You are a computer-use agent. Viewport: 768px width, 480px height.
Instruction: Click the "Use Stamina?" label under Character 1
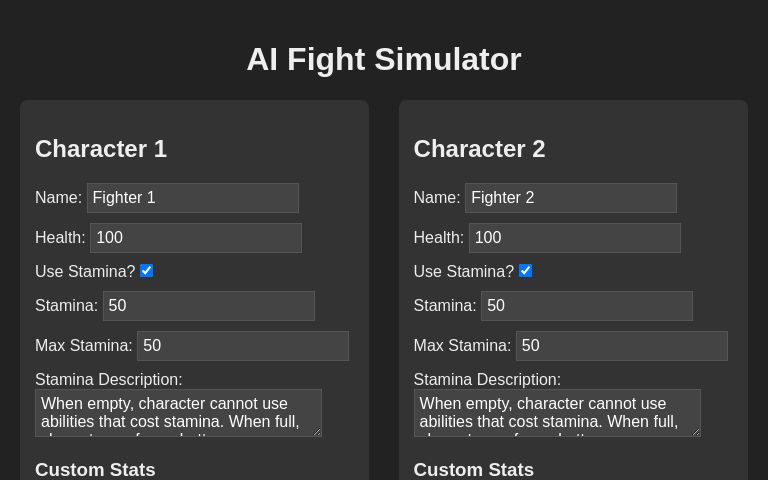(x=85, y=272)
